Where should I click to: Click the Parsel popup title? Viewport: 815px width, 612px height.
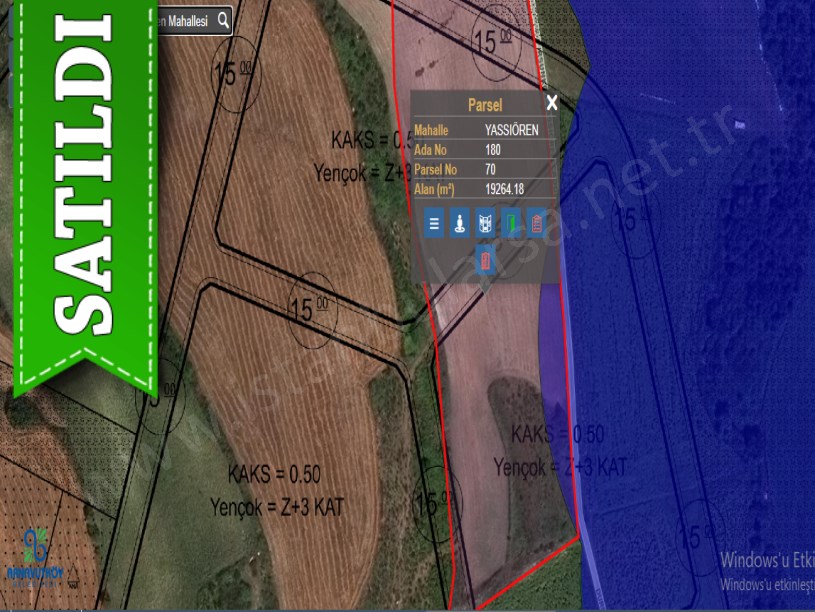(485, 104)
